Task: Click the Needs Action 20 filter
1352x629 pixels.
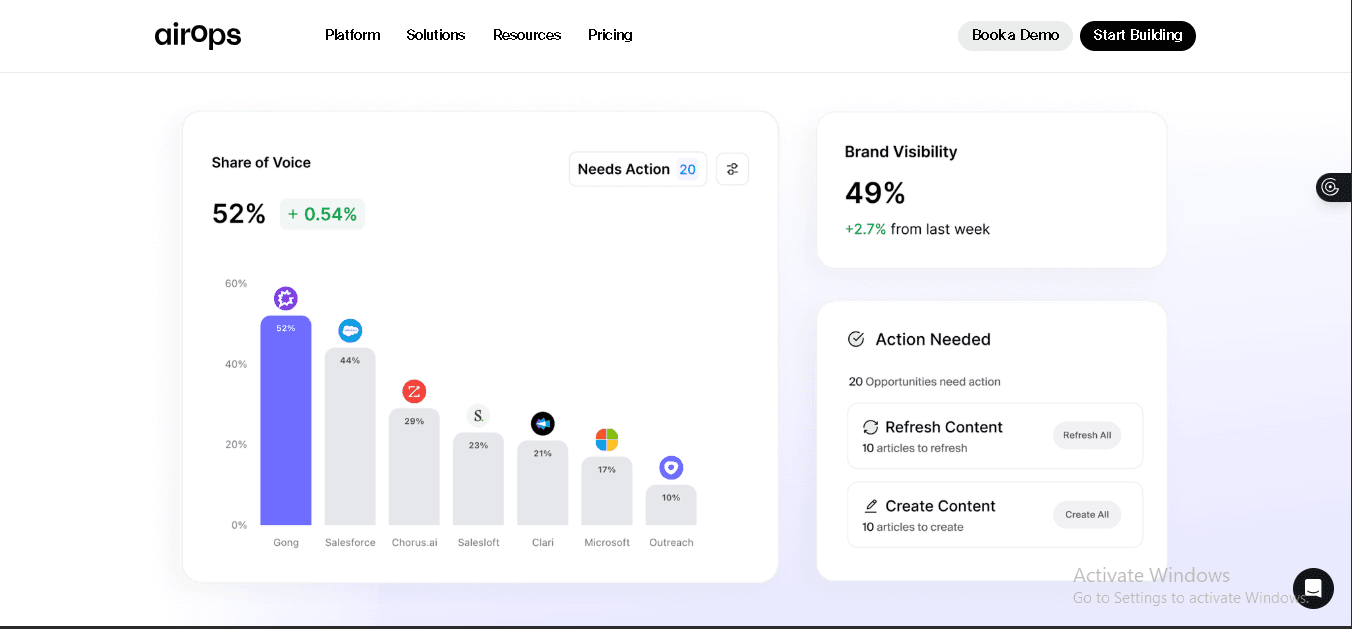Action: (637, 169)
